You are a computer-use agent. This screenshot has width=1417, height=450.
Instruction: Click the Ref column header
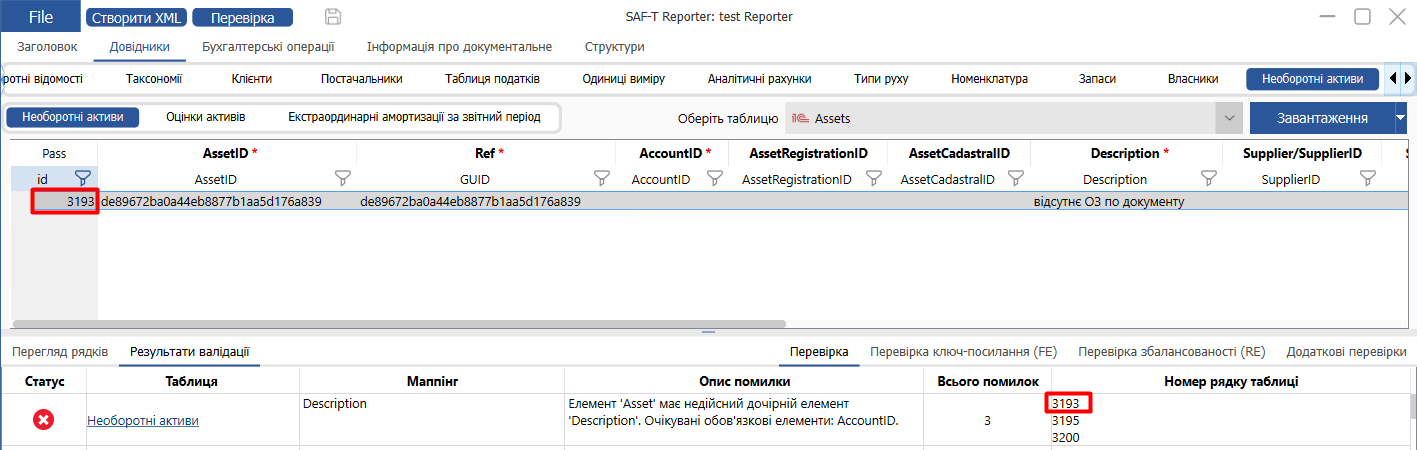tap(487, 153)
